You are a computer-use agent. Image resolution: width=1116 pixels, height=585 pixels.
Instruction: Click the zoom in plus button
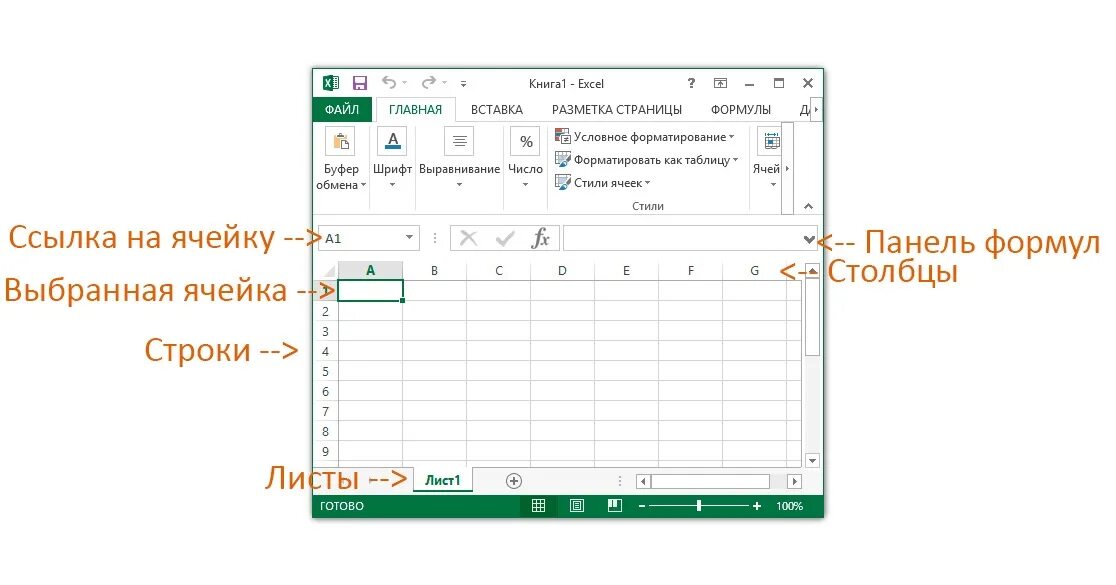click(x=757, y=506)
